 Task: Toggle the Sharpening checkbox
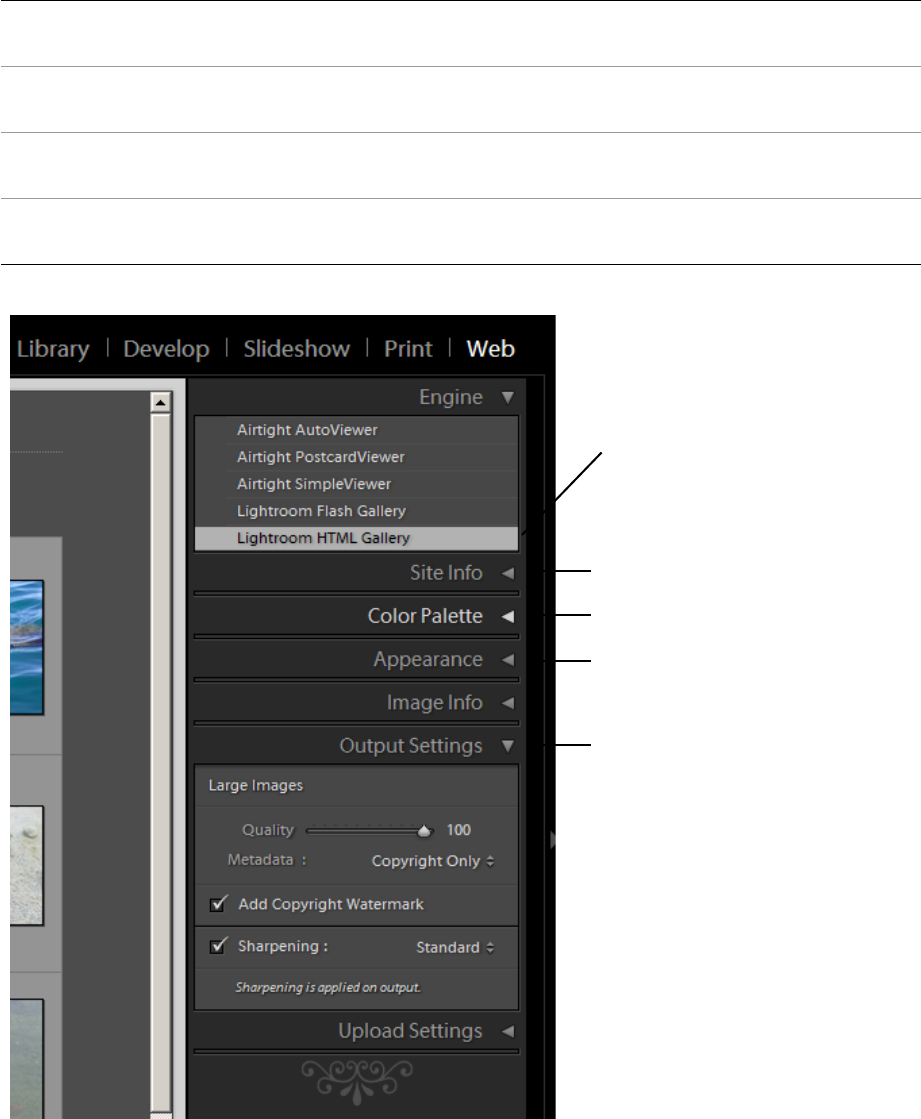click(218, 946)
